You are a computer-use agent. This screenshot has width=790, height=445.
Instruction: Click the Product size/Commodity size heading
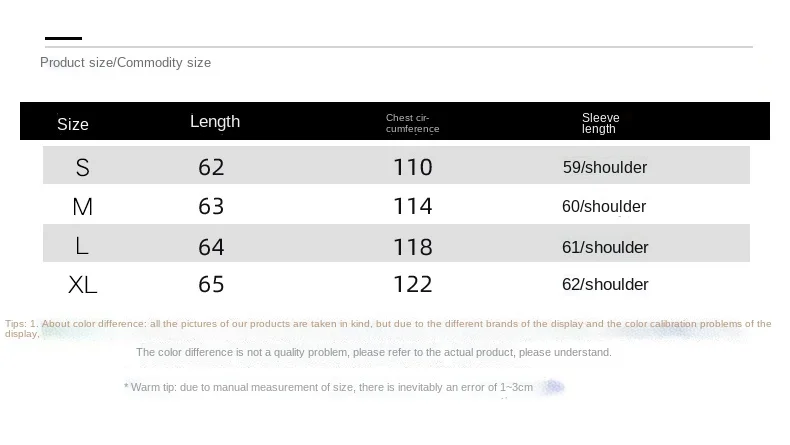pyautogui.click(x=125, y=62)
